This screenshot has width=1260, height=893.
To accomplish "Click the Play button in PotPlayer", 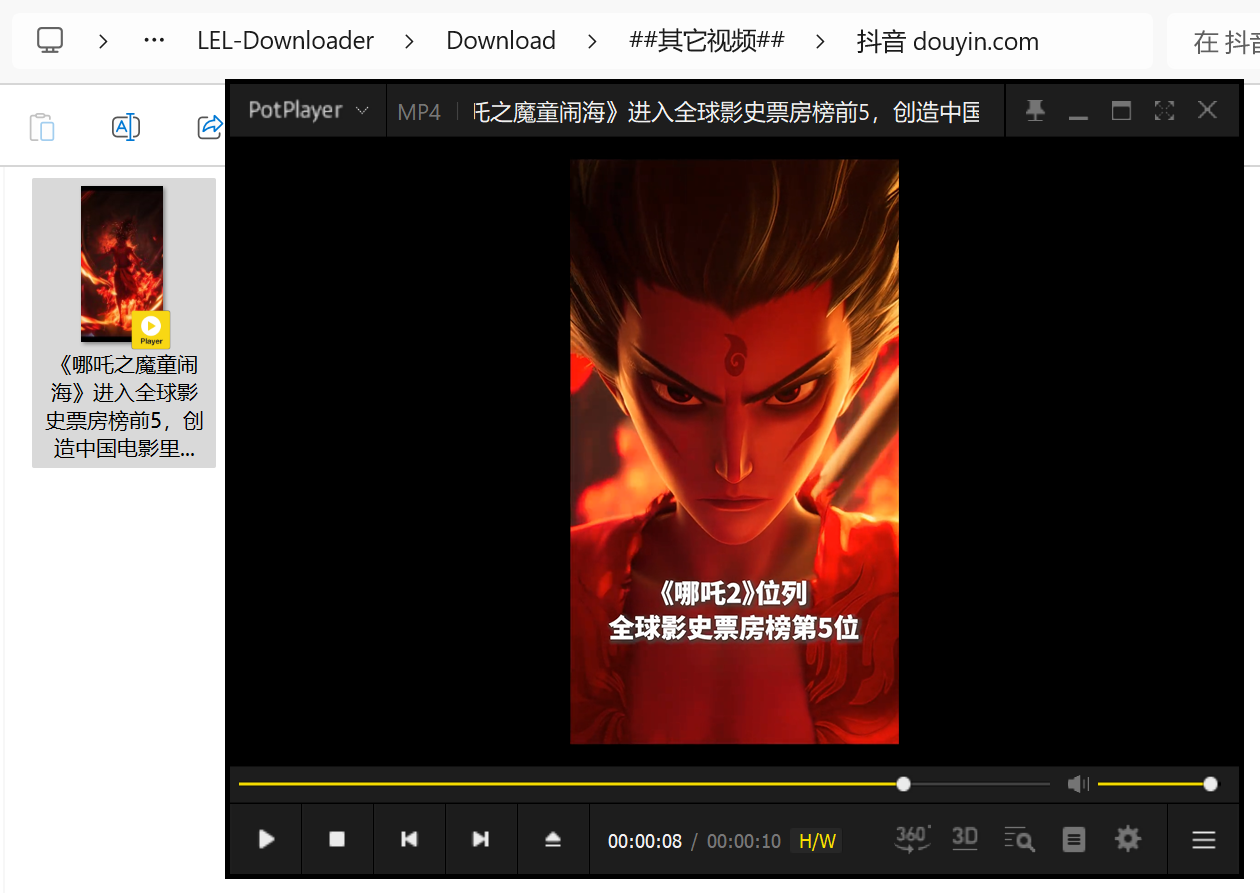I will (x=266, y=840).
